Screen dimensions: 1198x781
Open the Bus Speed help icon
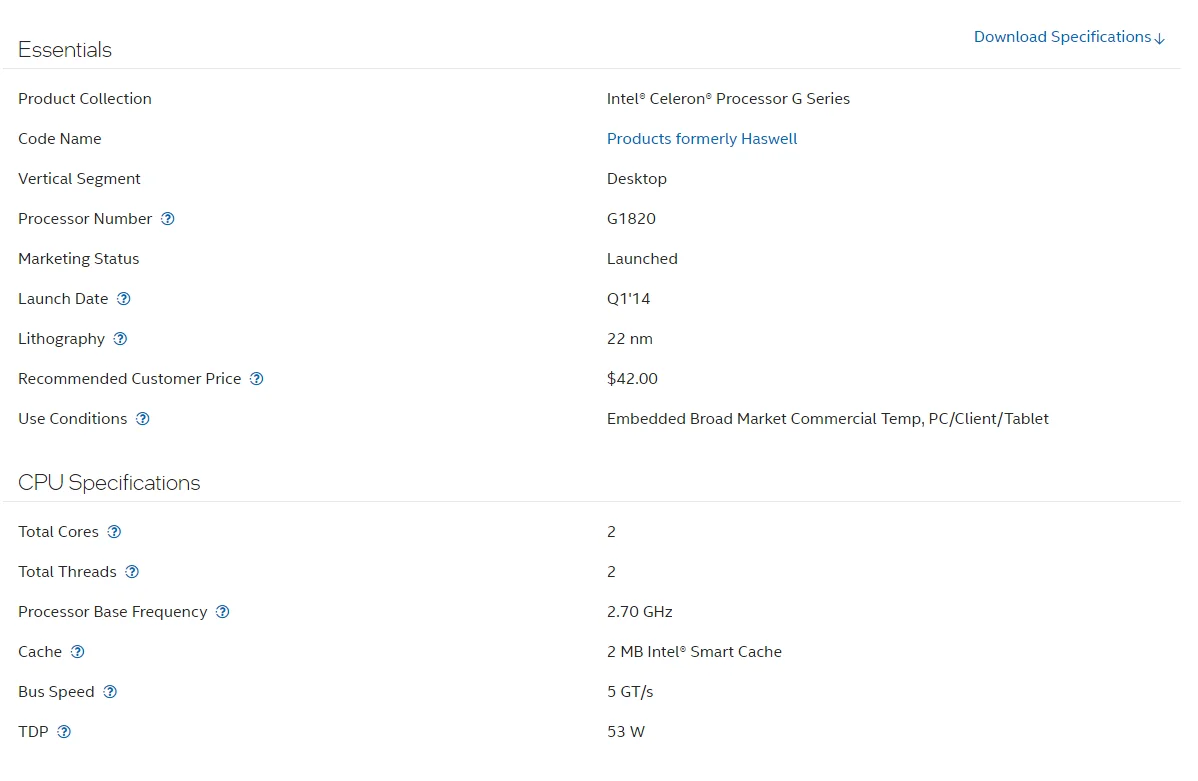pos(110,692)
